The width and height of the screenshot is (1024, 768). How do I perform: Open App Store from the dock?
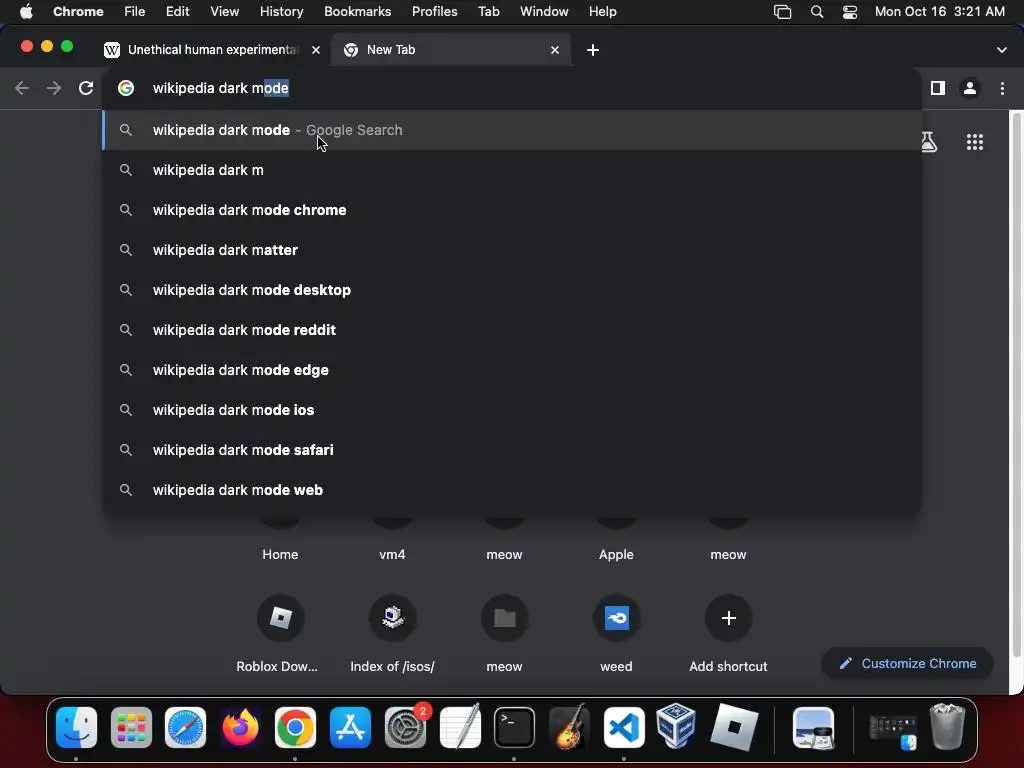click(350, 727)
